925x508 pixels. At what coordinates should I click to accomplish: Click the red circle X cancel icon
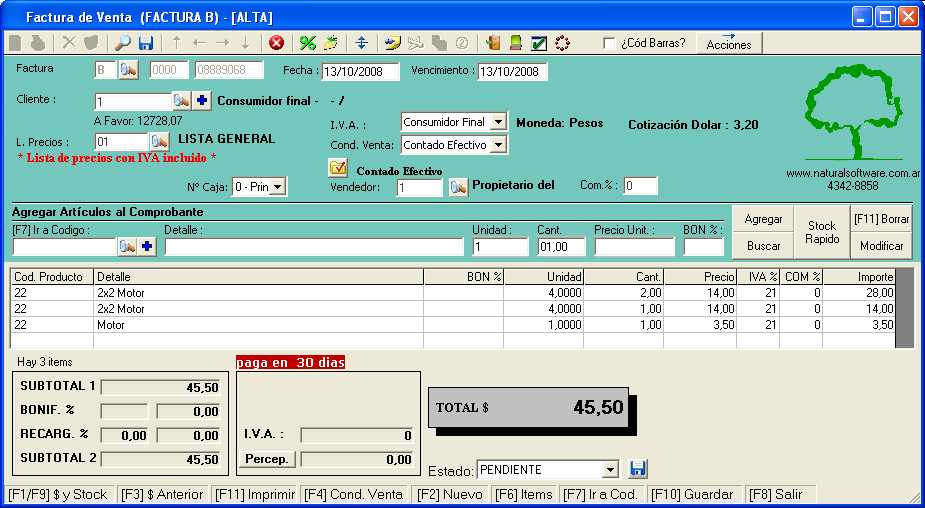click(x=276, y=42)
